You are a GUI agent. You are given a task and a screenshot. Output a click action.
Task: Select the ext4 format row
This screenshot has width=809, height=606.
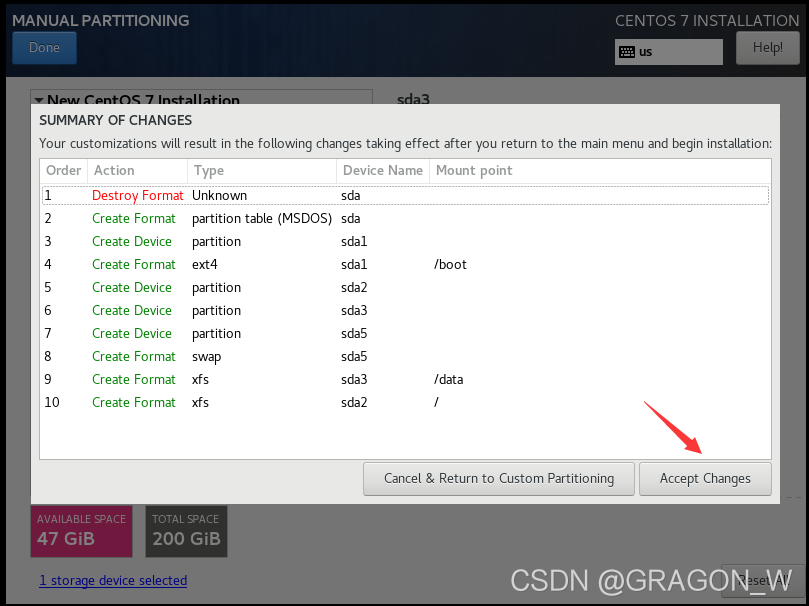[406, 265]
